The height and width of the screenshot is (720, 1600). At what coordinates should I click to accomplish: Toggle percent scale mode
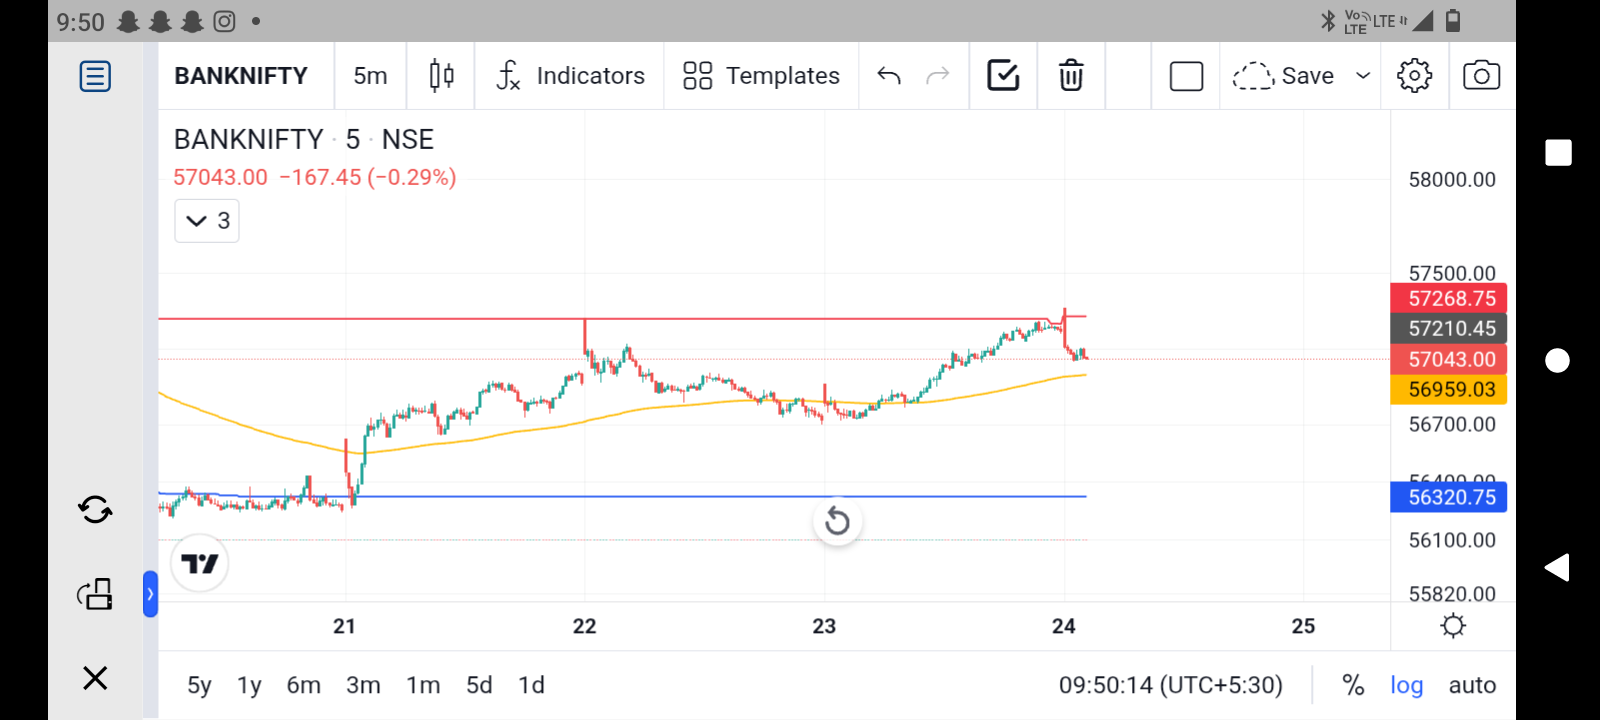click(x=1353, y=685)
